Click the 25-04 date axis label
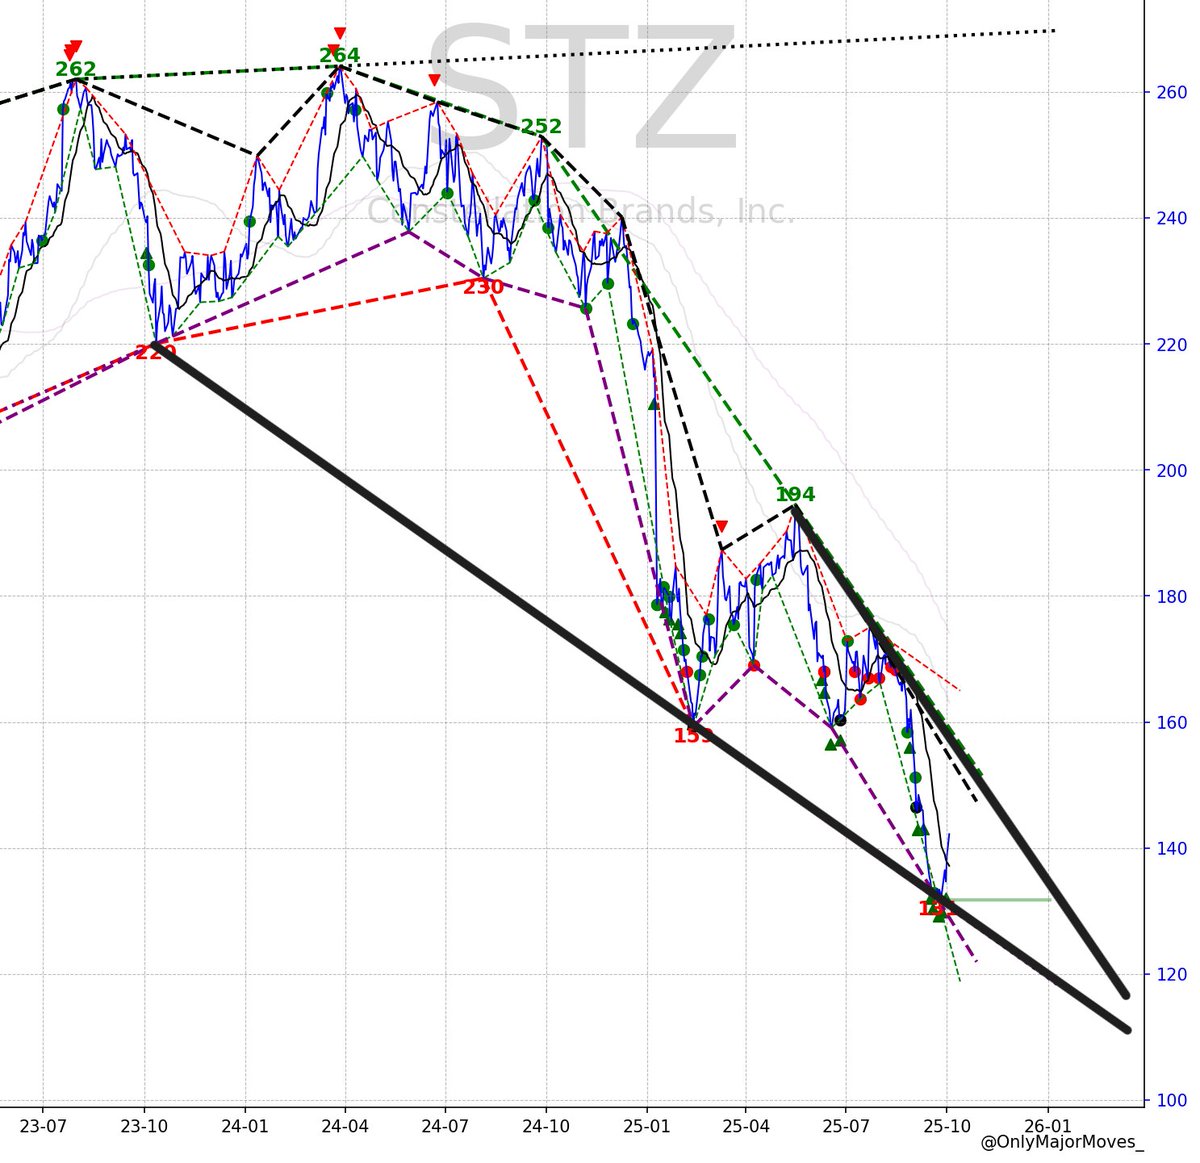This screenshot has height=1163, width=1200. point(746,1125)
